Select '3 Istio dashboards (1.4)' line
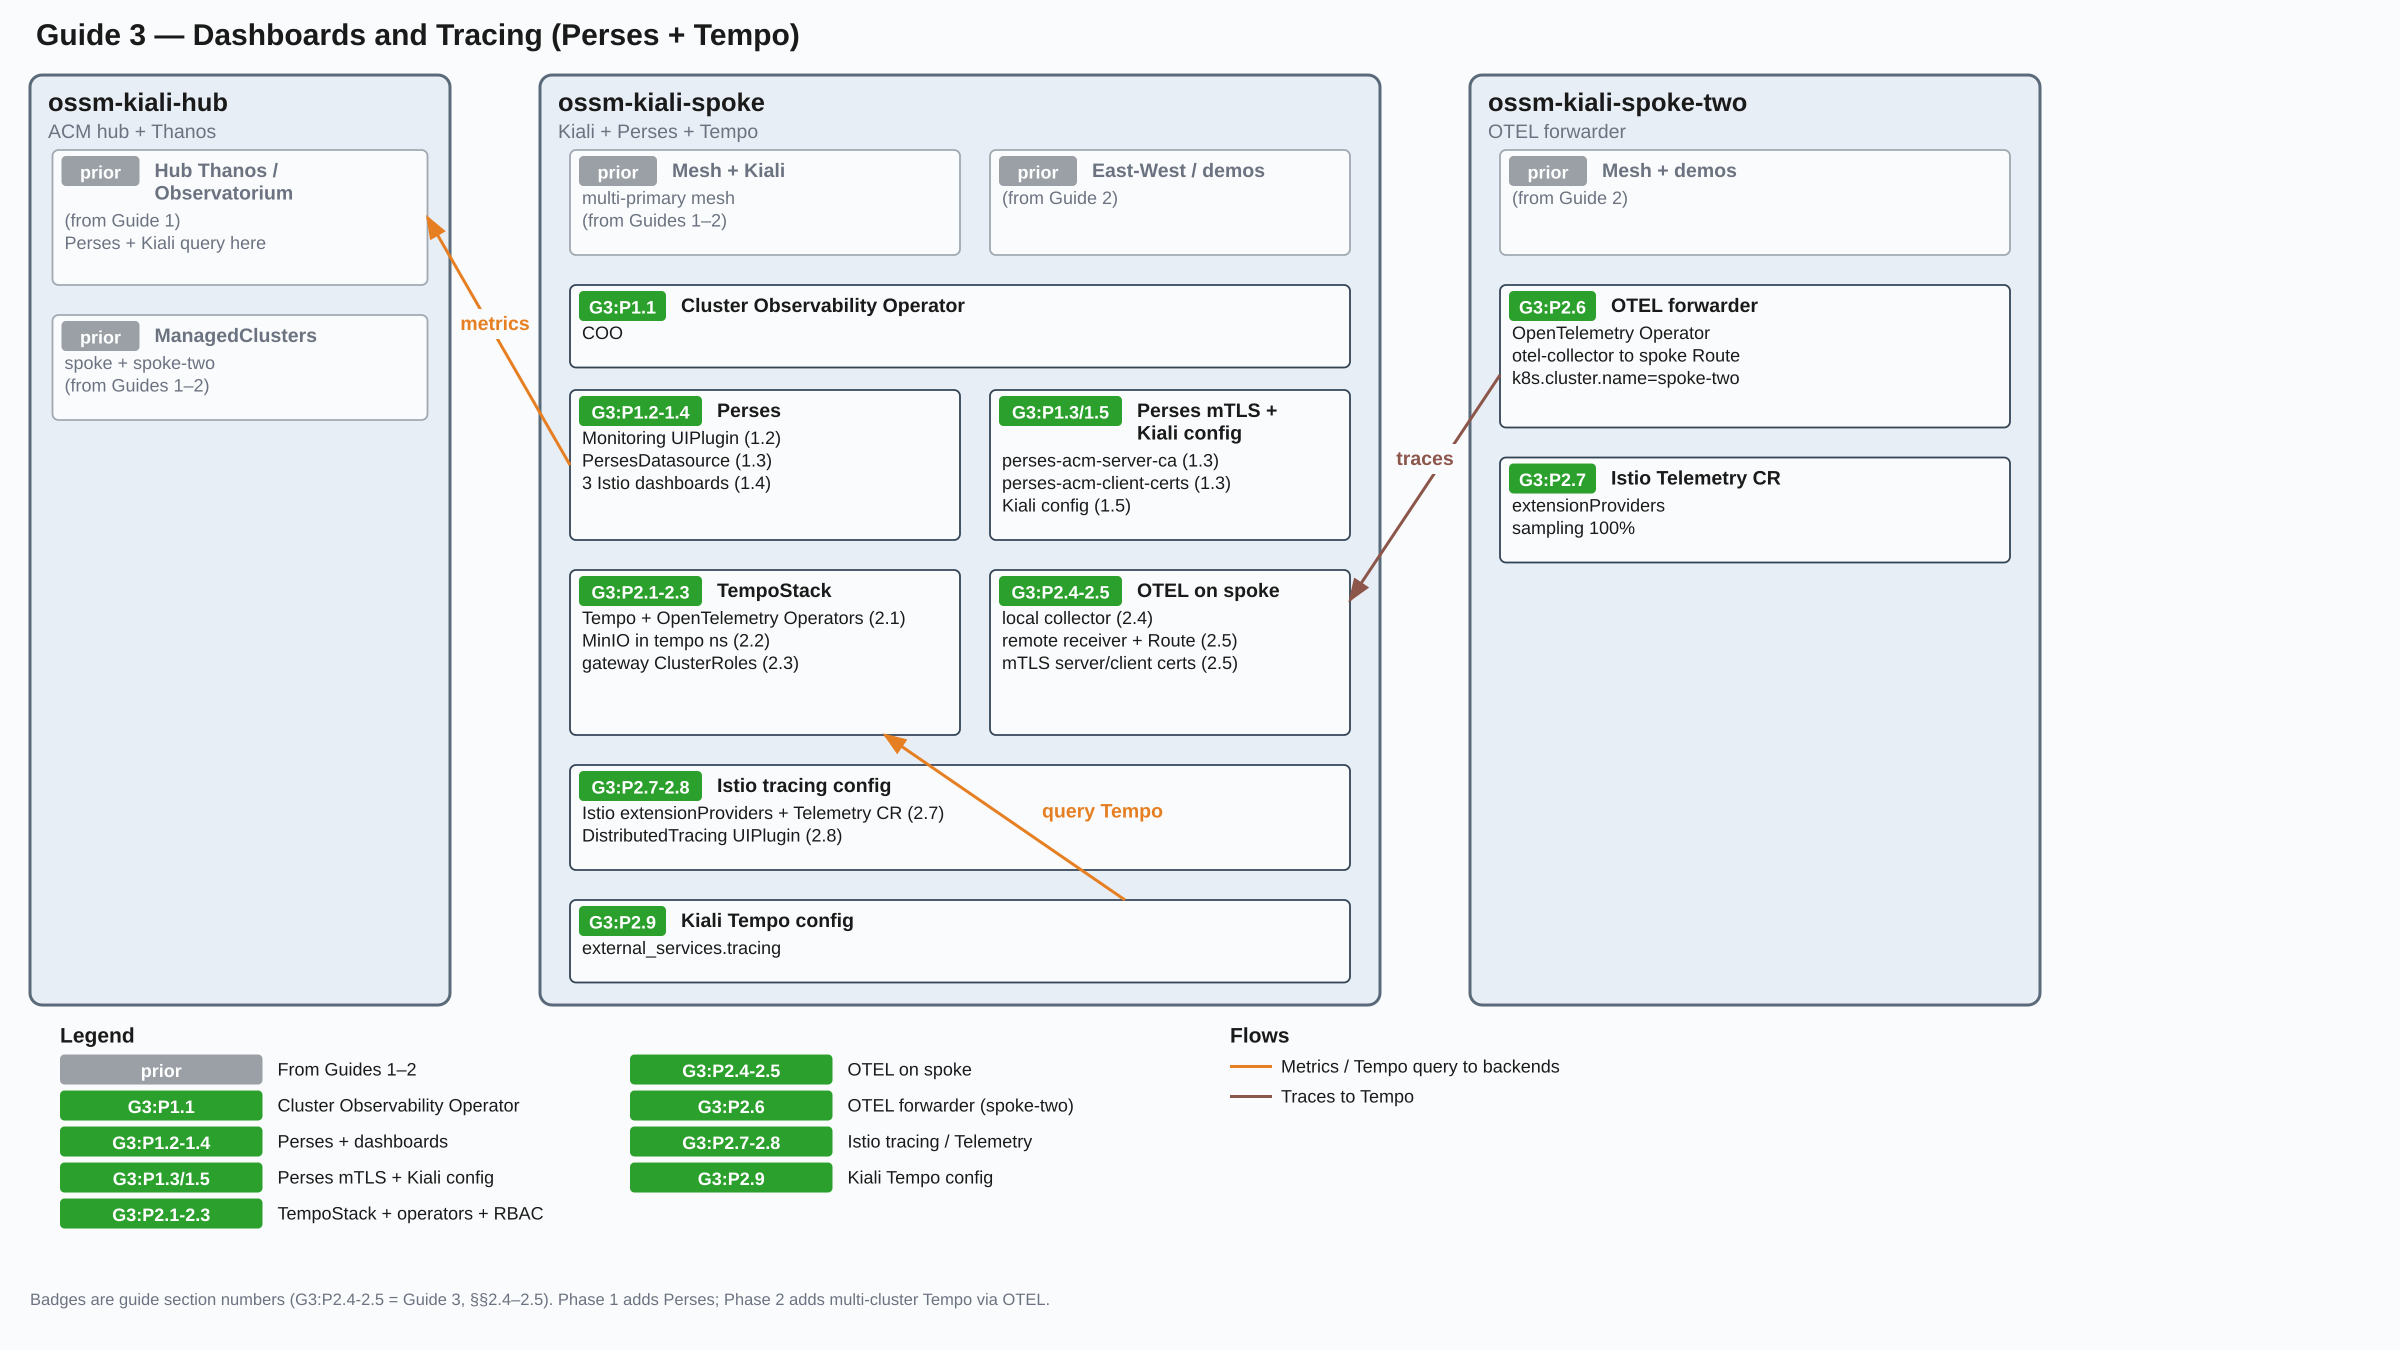The image size is (2400, 1350). pos(676,483)
